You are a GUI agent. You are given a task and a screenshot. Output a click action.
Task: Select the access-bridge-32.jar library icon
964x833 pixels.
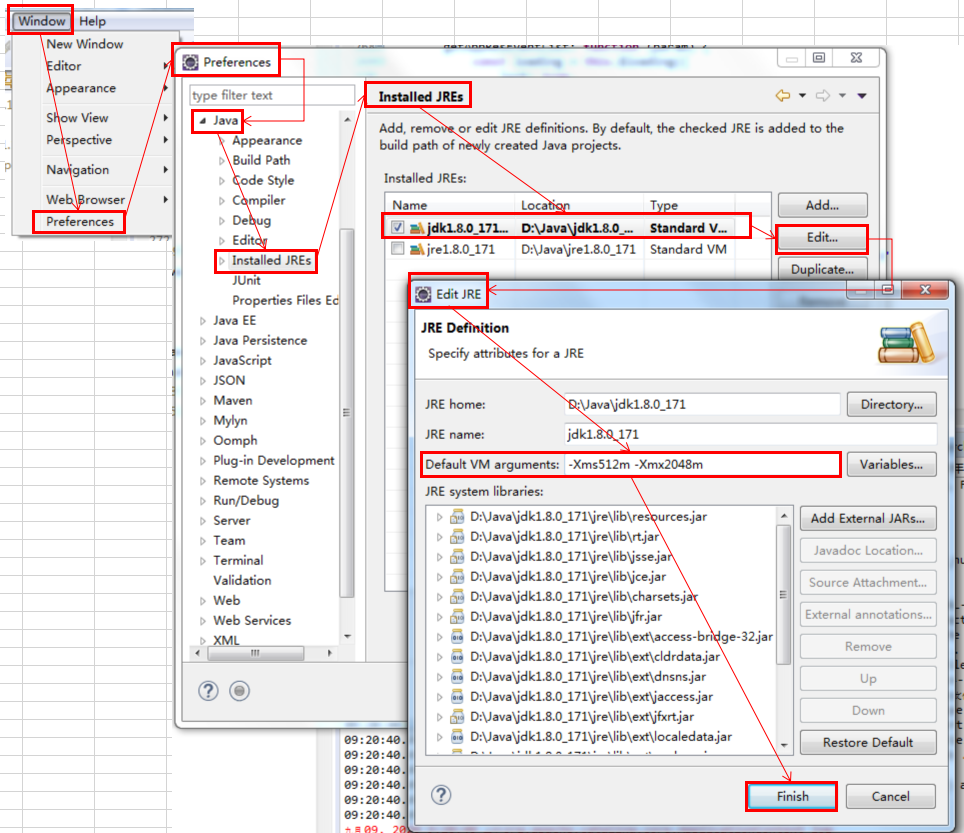tap(457, 637)
